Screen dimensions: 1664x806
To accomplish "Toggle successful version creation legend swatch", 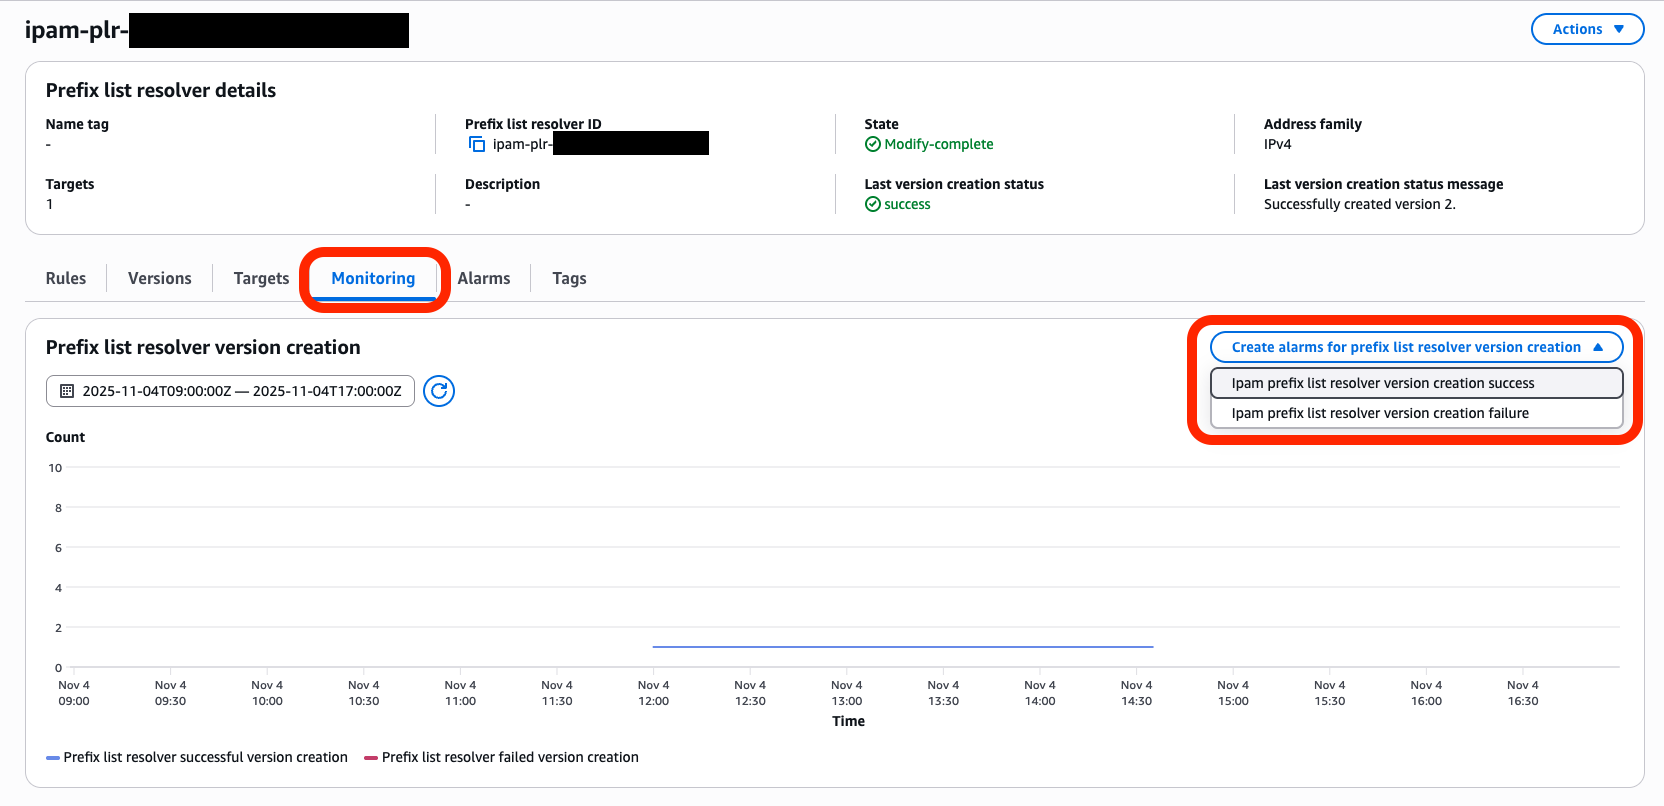I will pos(53,758).
